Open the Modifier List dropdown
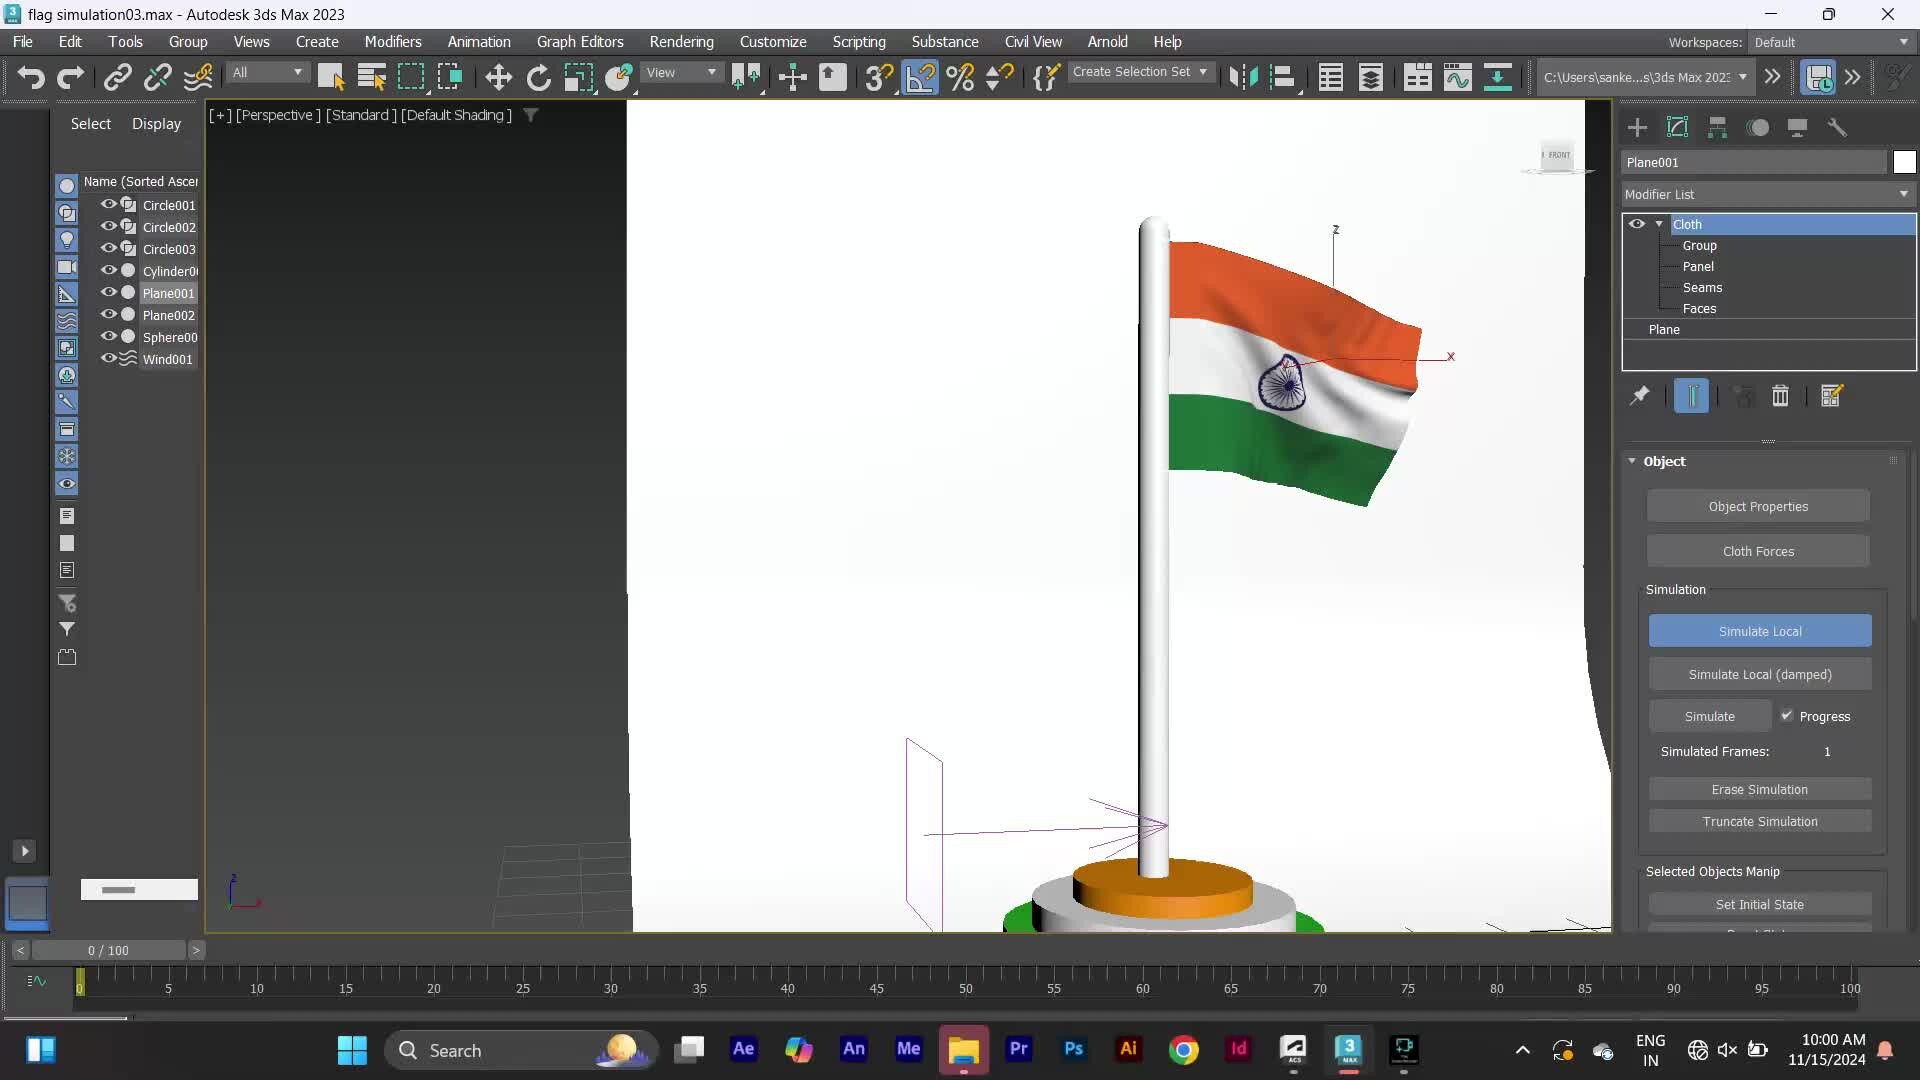The height and width of the screenshot is (1080, 1920). pyautogui.click(x=1903, y=194)
